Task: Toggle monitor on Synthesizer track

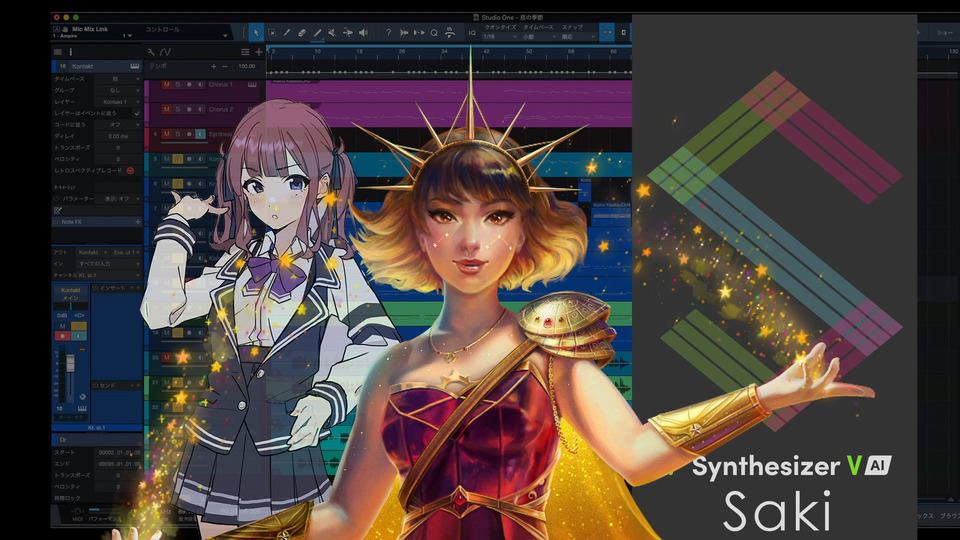Action: [200, 133]
